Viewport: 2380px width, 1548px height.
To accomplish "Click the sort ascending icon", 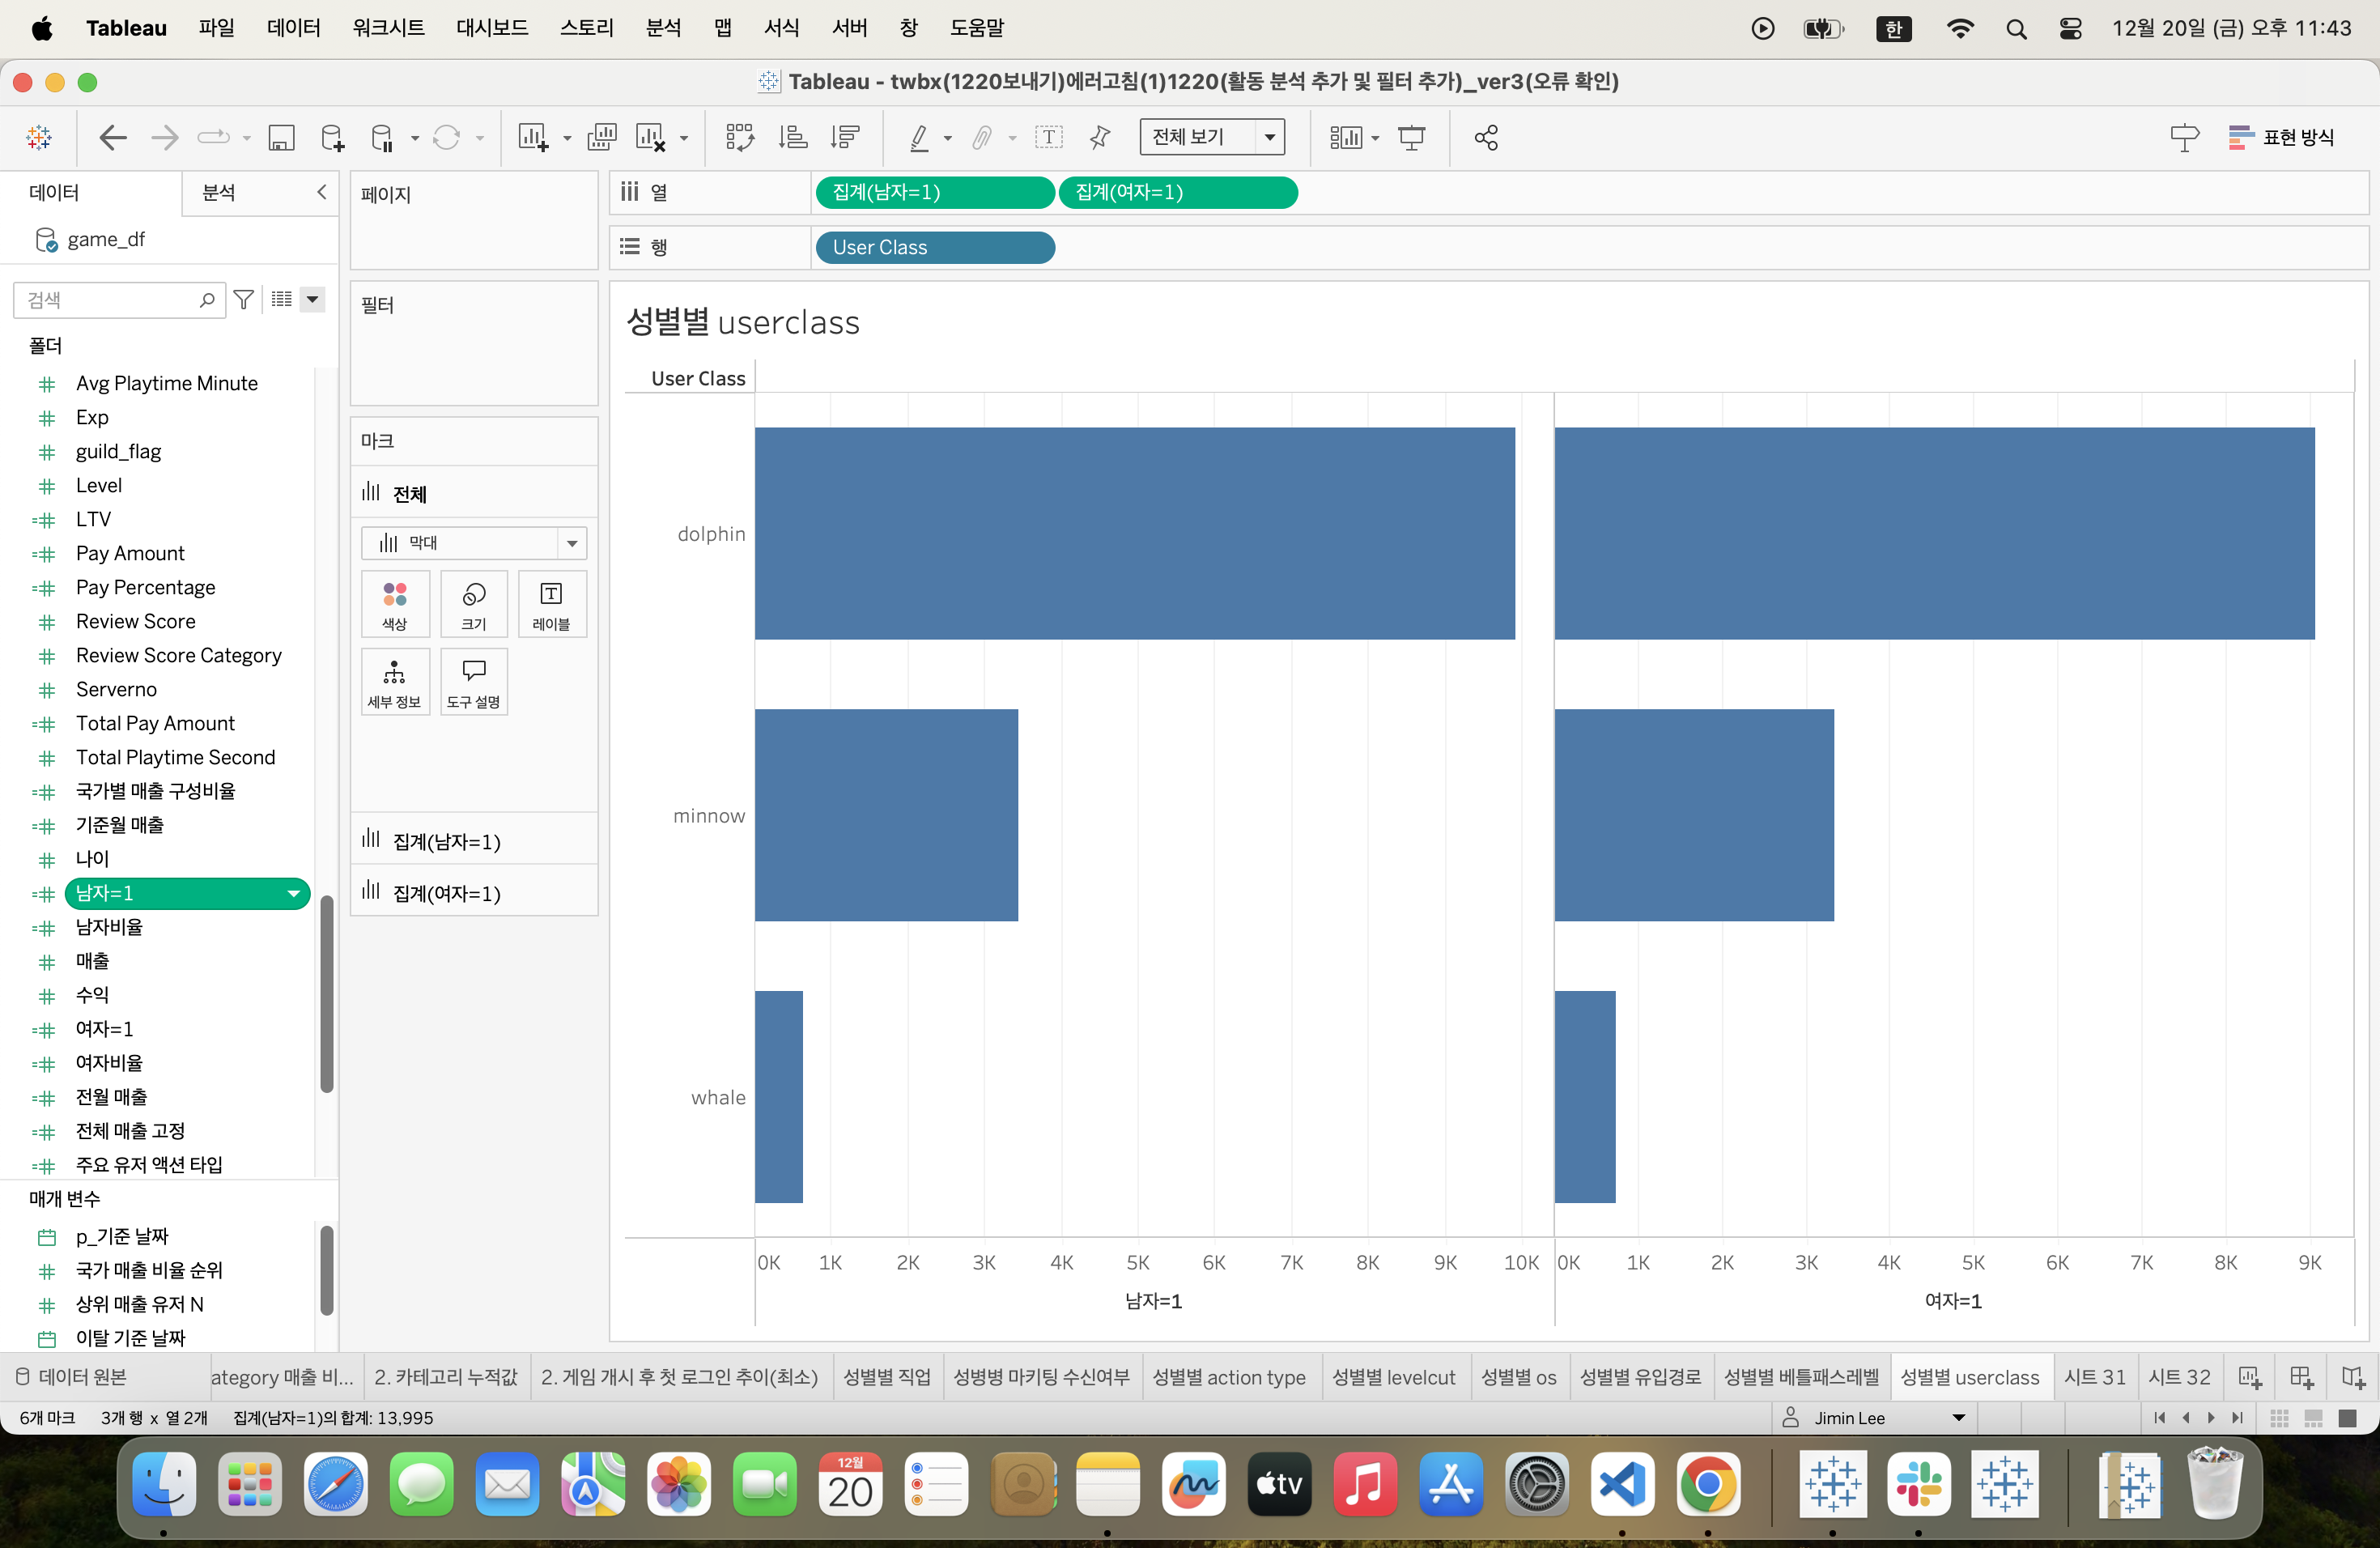I will pyautogui.click(x=792, y=137).
